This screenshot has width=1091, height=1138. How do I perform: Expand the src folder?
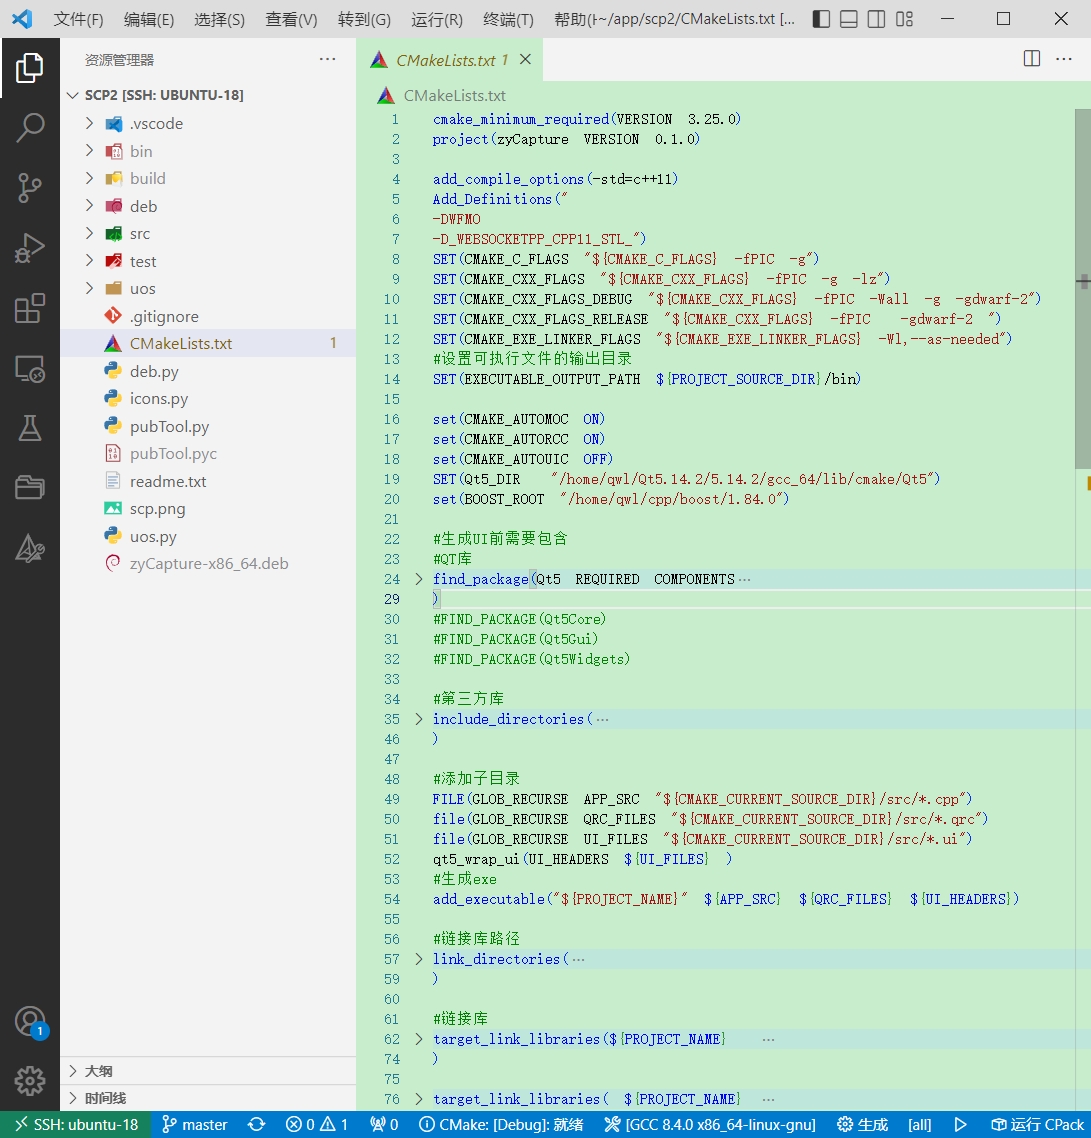coord(140,233)
